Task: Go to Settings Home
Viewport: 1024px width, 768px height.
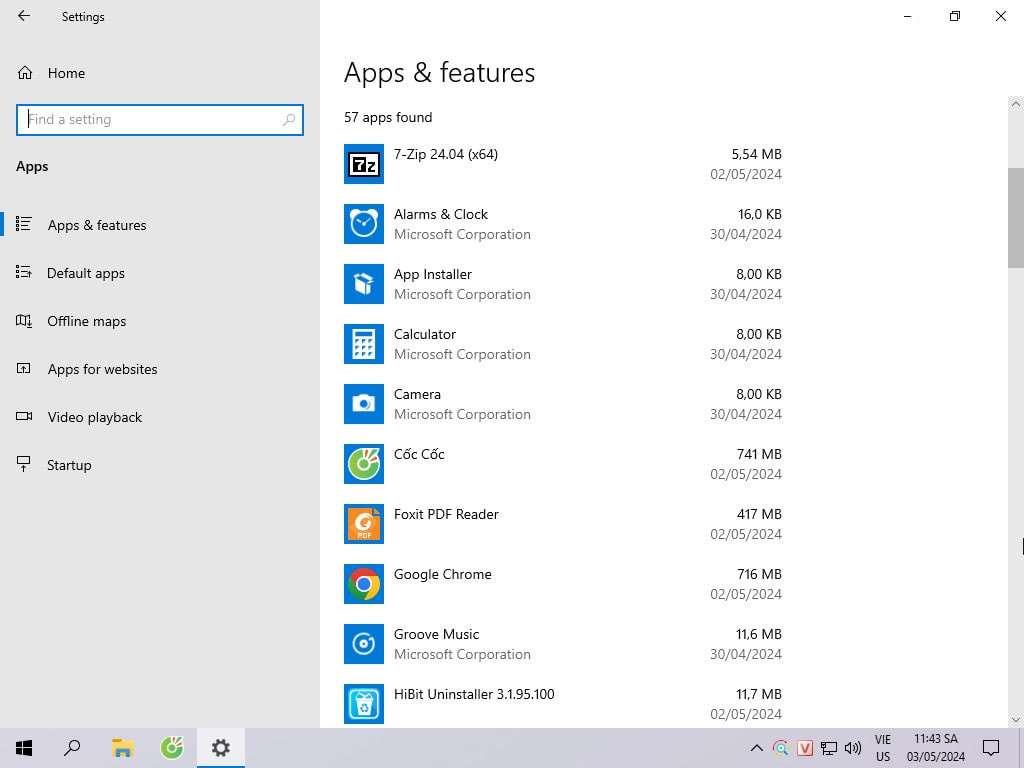Action: [66, 73]
